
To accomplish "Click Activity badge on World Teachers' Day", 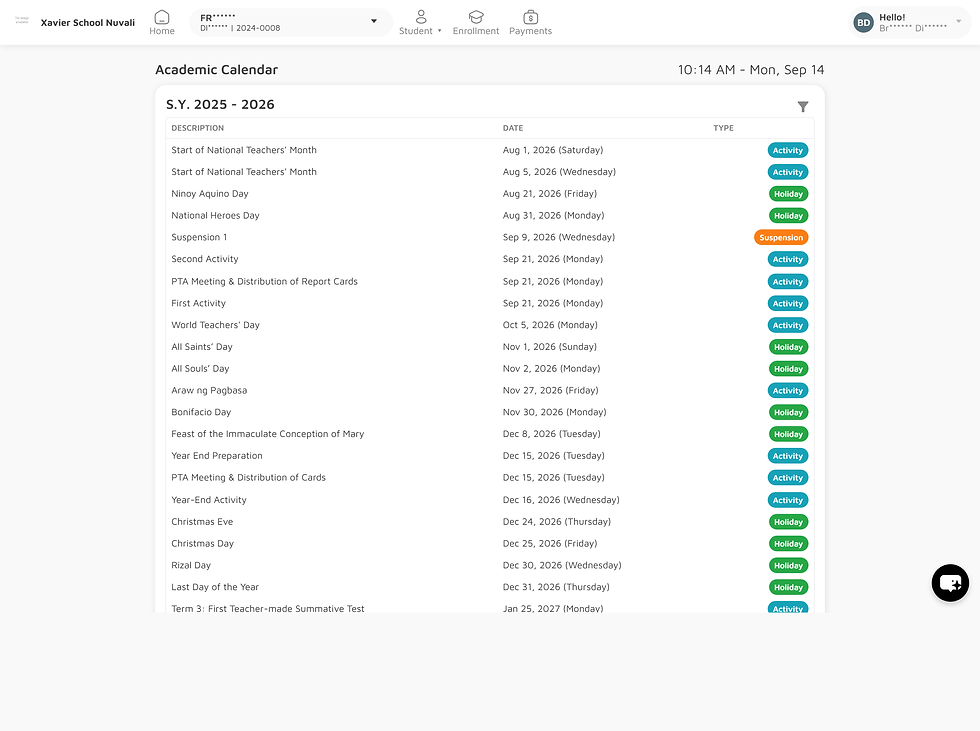I will (788, 325).
